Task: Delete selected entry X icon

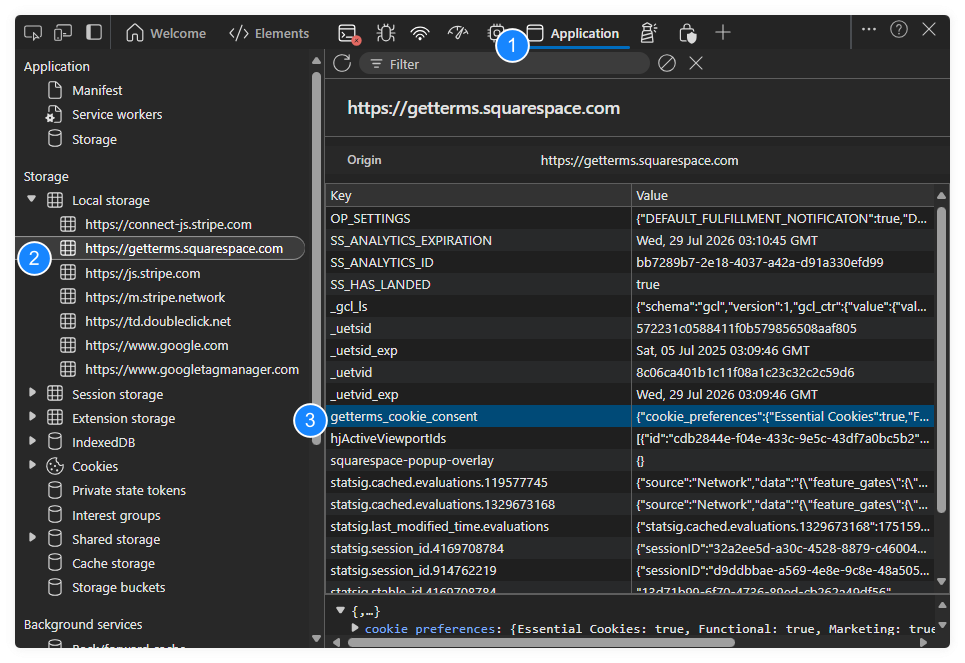Action: click(696, 63)
